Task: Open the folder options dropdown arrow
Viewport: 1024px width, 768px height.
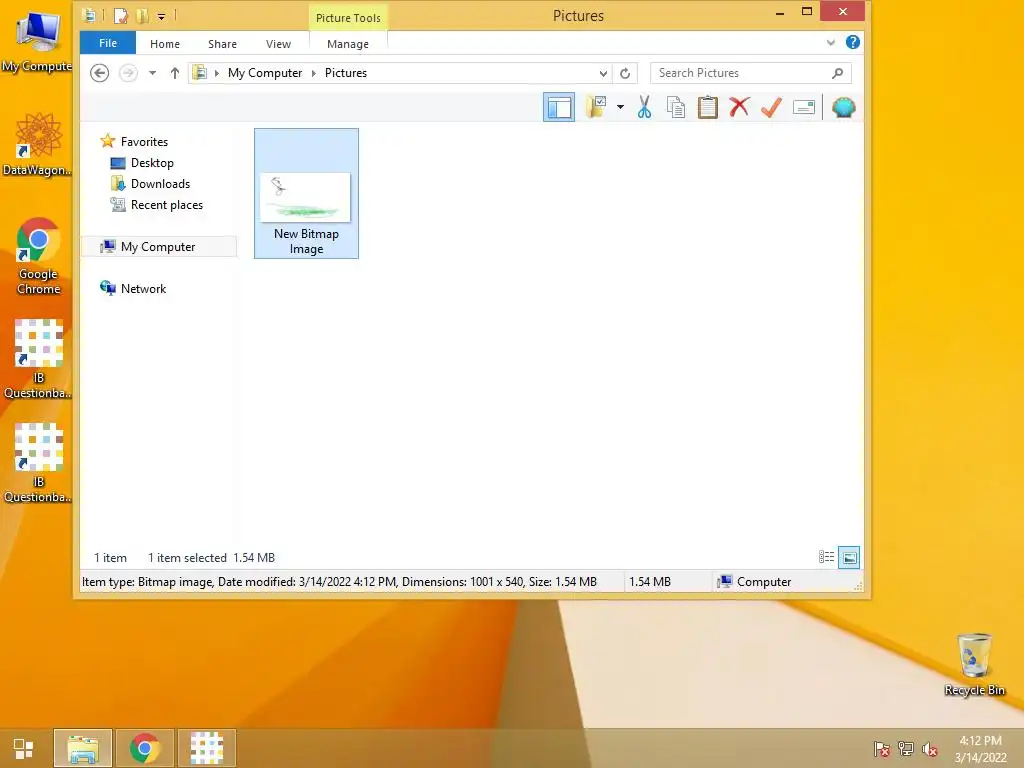Action: coord(620,107)
